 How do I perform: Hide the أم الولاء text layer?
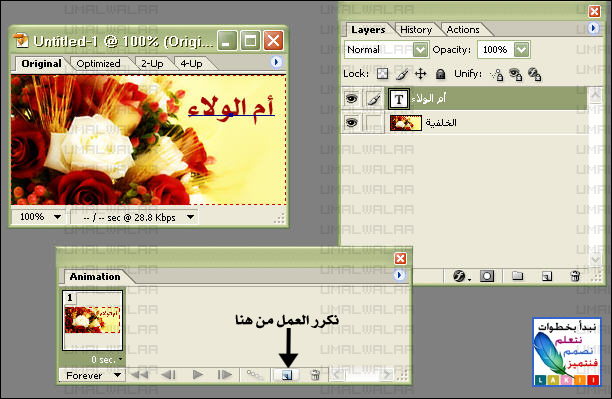click(x=351, y=98)
